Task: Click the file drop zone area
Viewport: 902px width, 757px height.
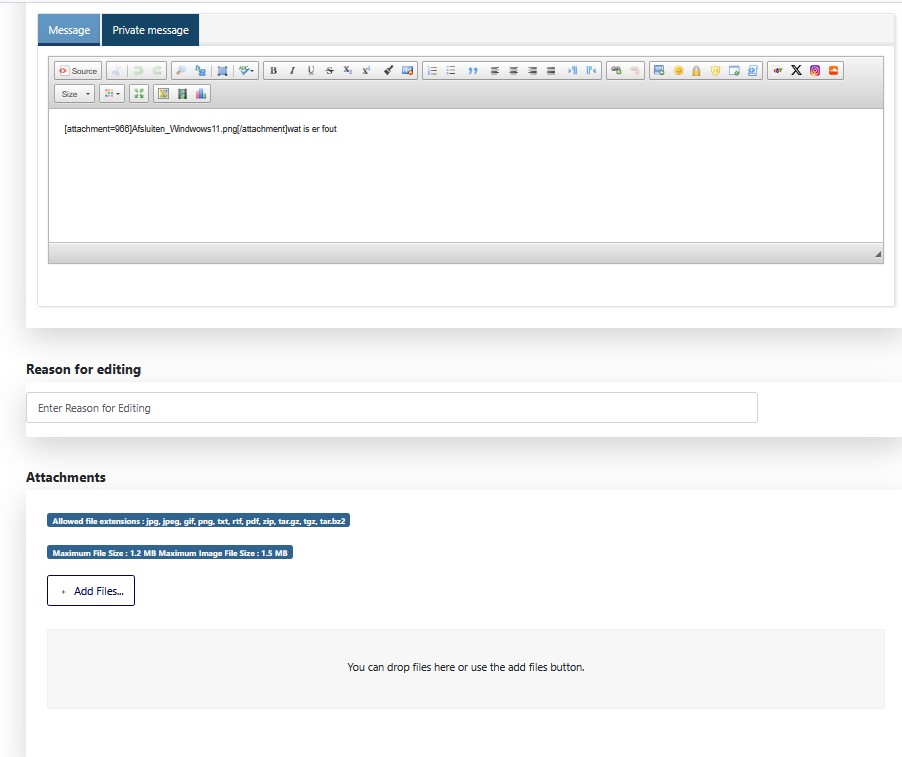Action: 465,668
